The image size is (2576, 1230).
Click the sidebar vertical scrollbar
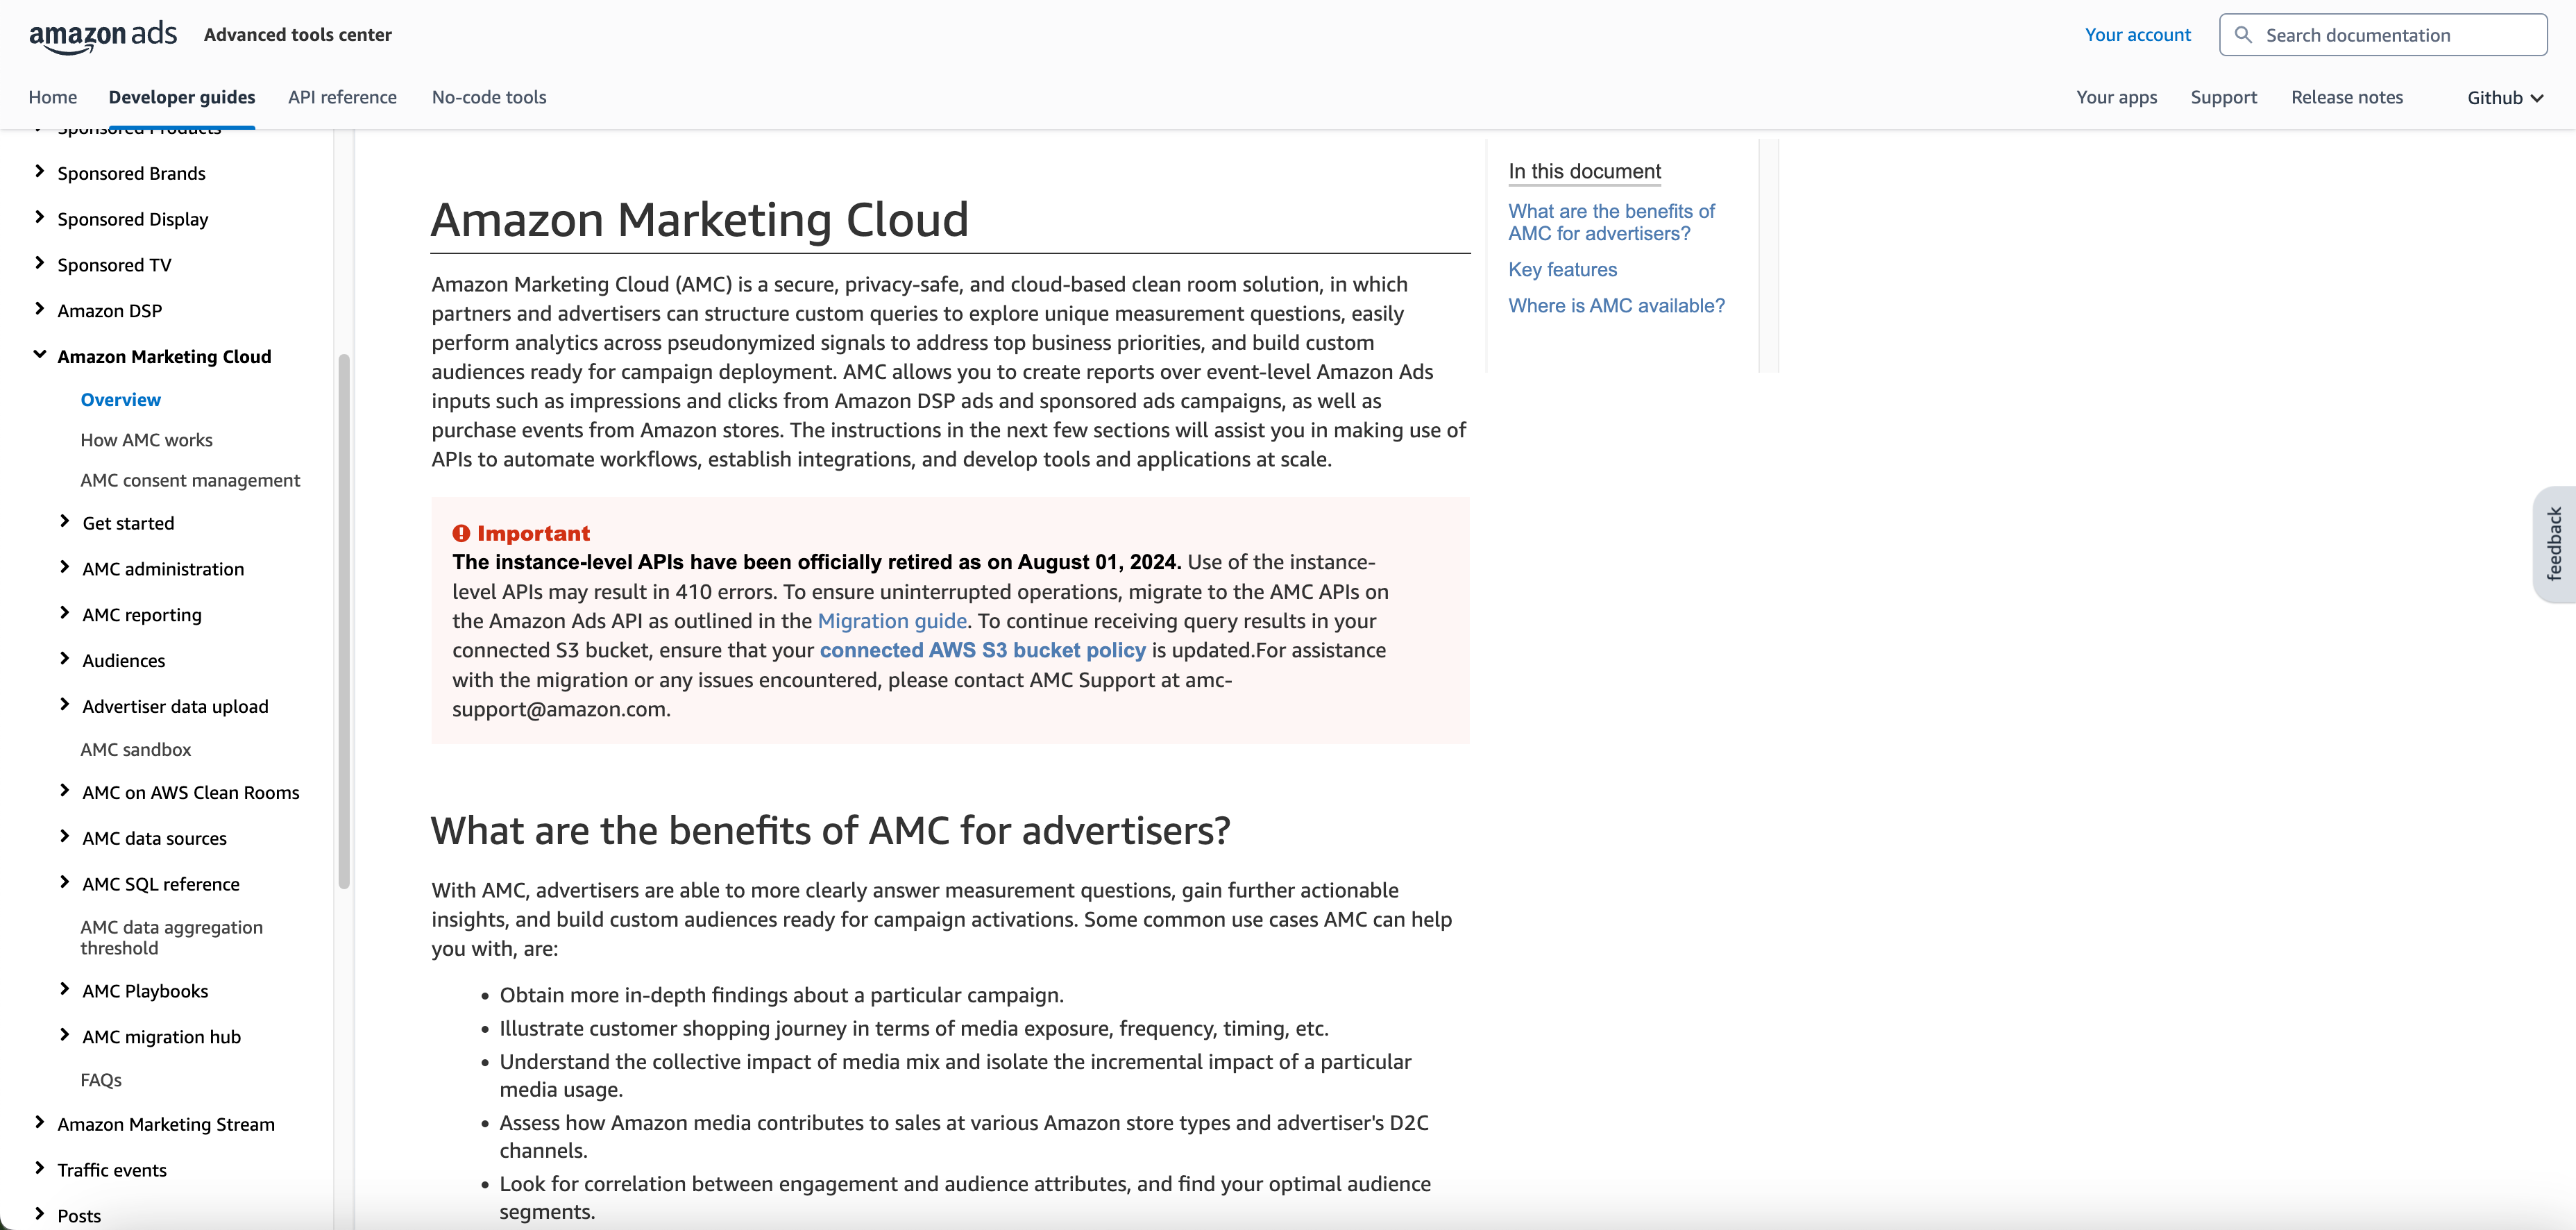pos(344,620)
